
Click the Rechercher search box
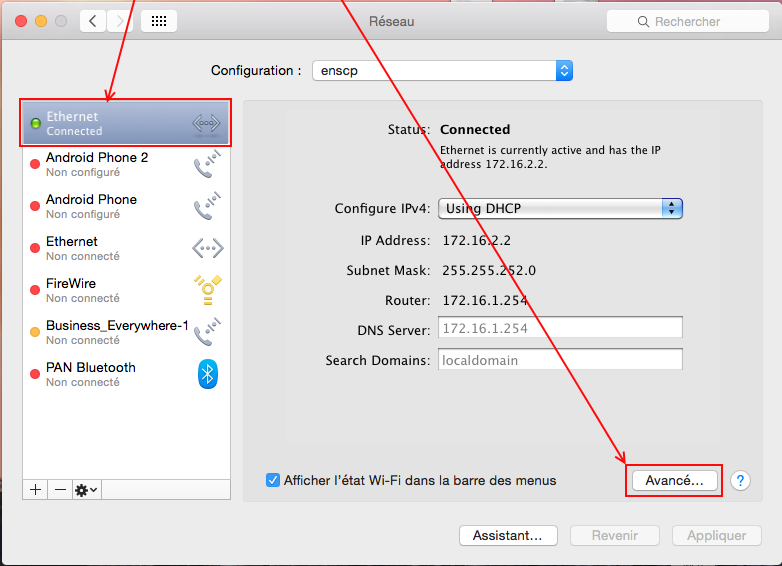click(x=678, y=21)
